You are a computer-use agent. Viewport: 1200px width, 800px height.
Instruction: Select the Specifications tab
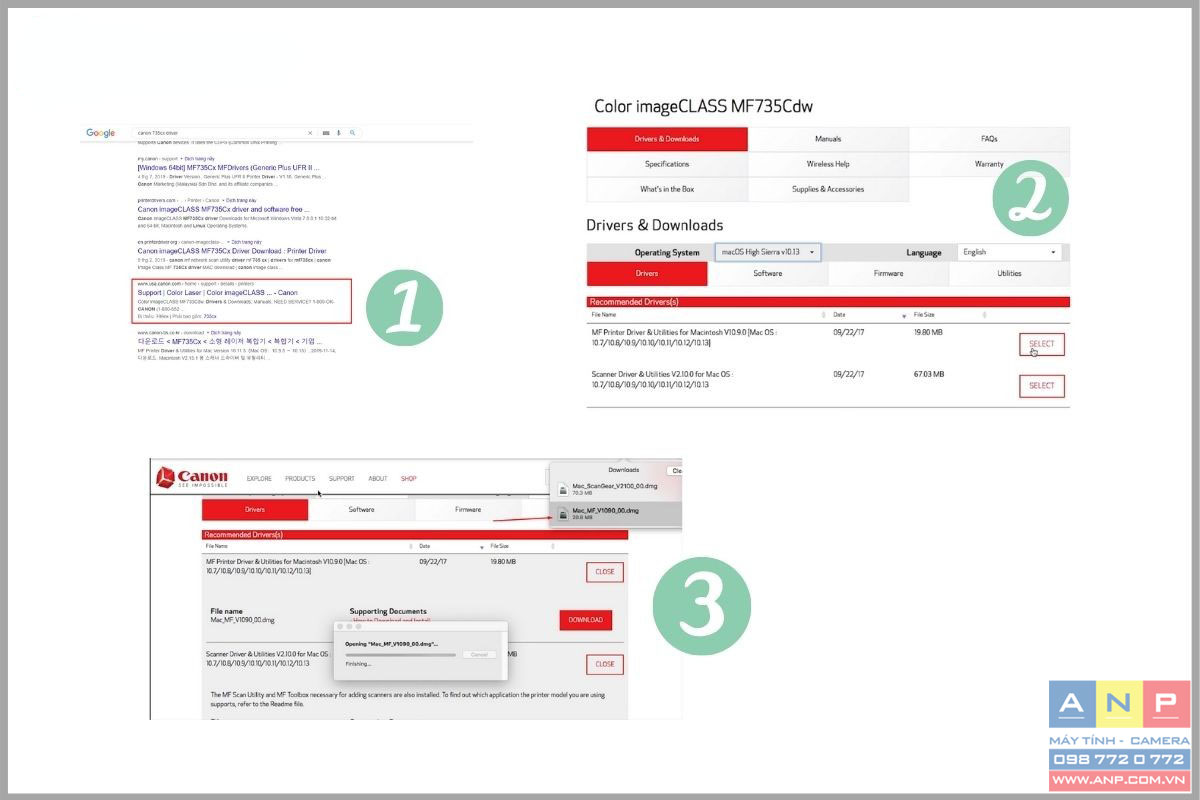tap(667, 164)
